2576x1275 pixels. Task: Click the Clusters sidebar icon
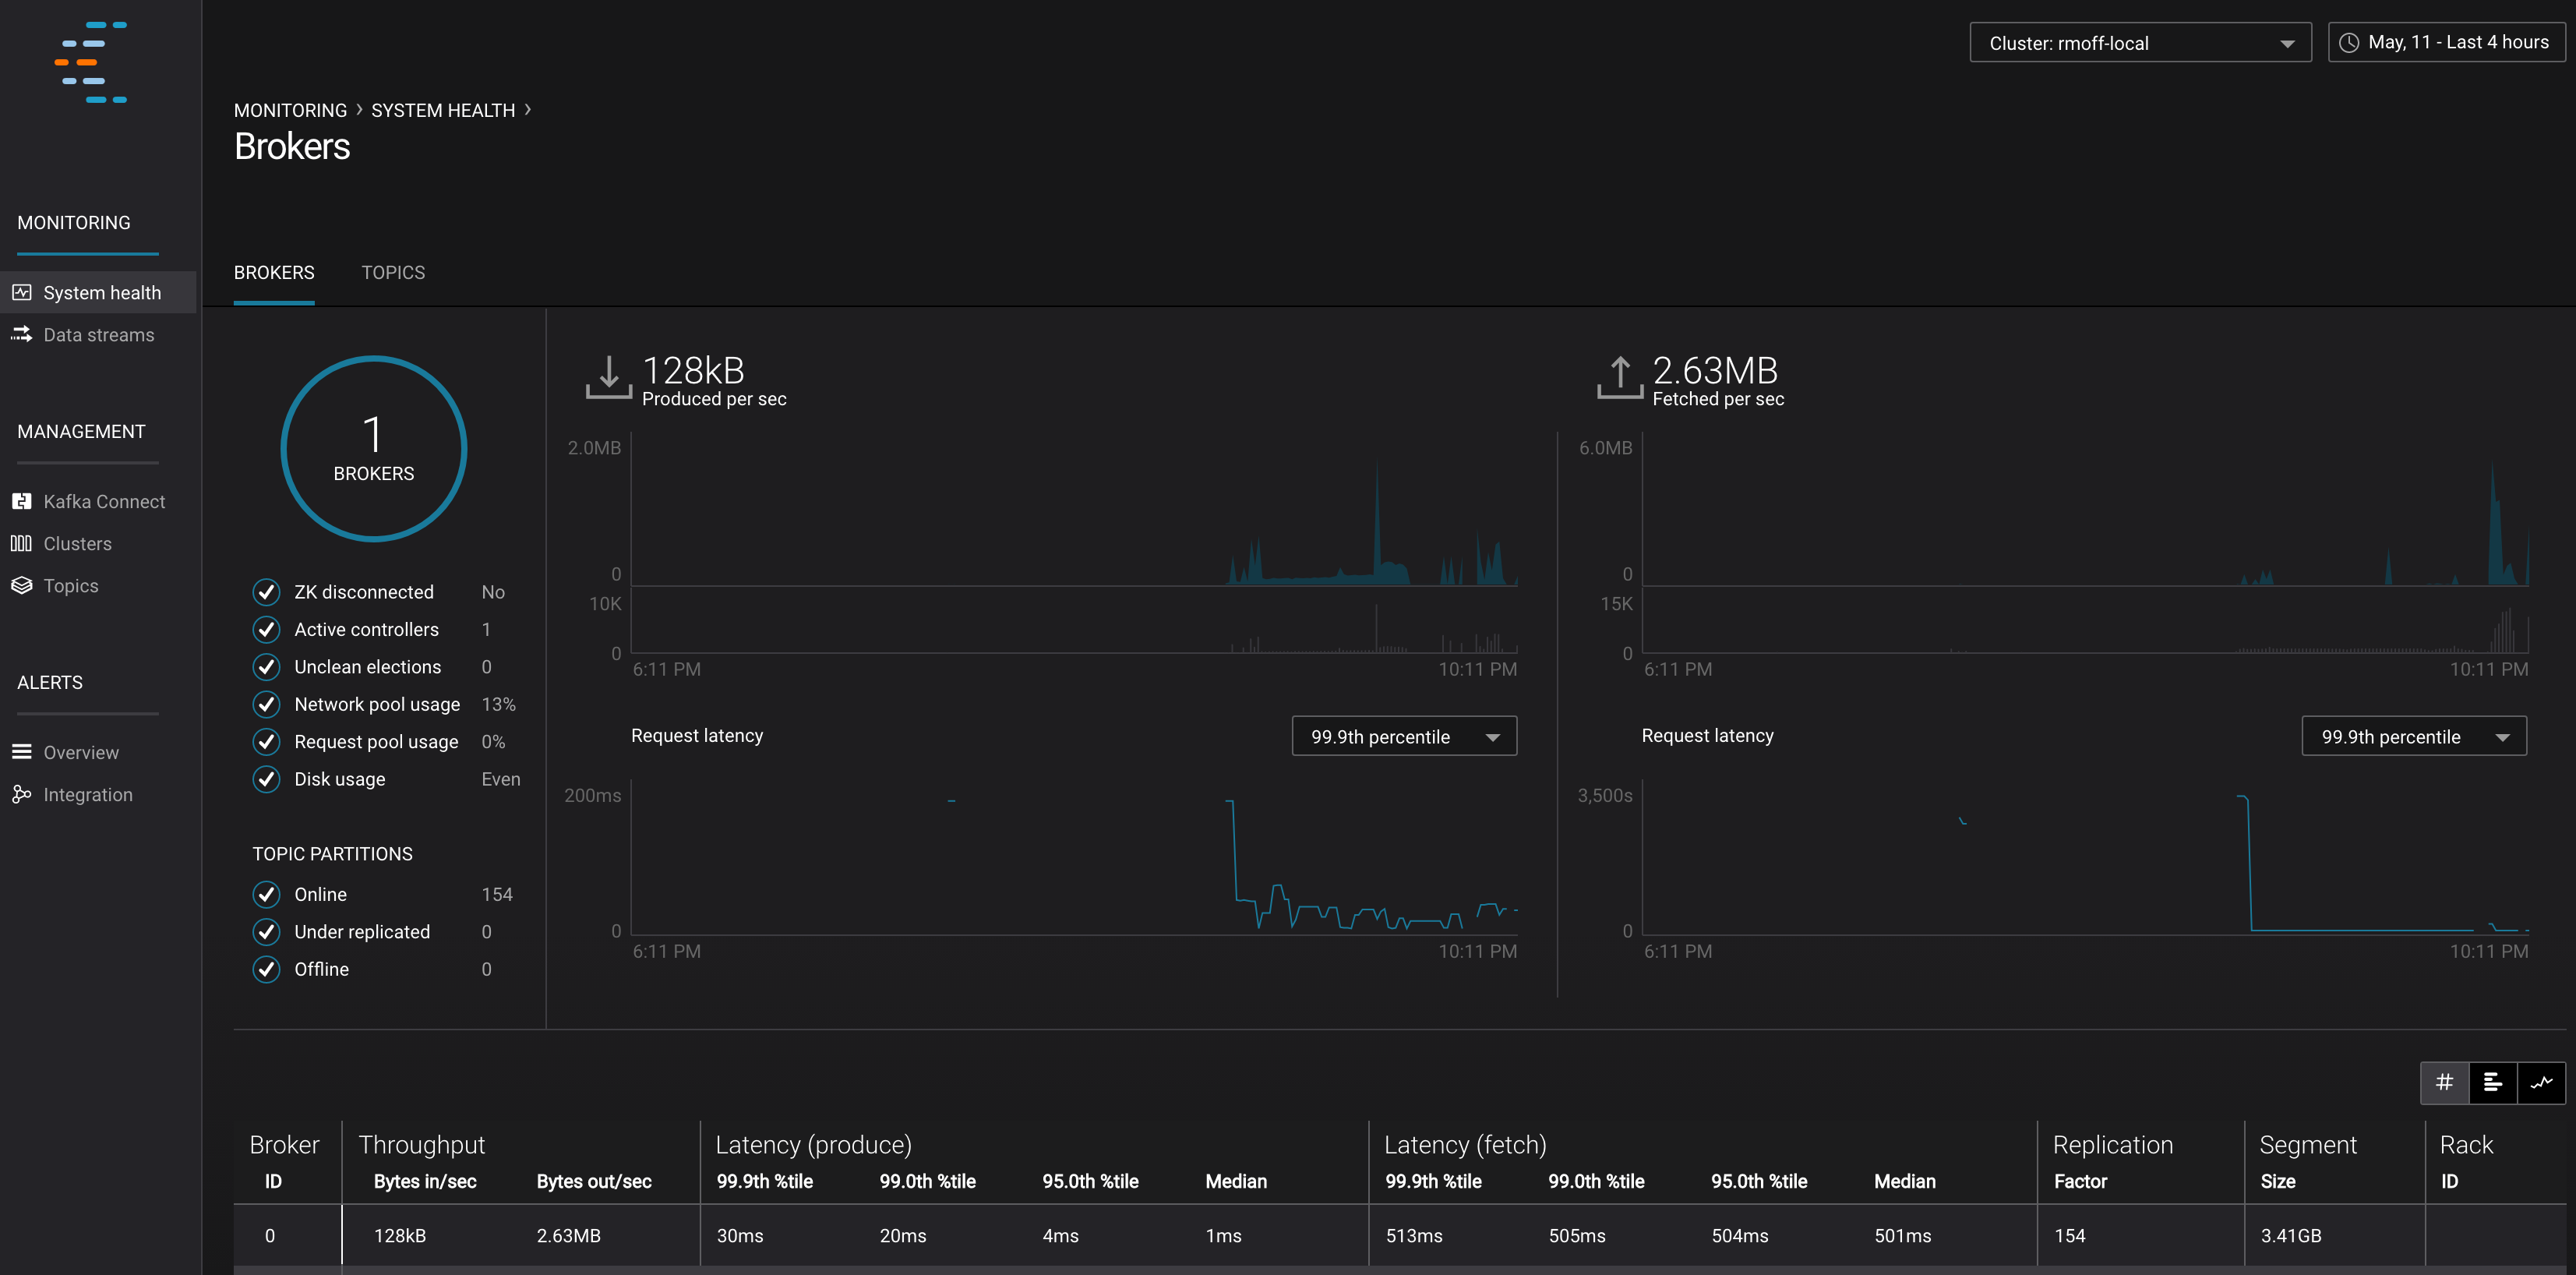click(21, 543)
